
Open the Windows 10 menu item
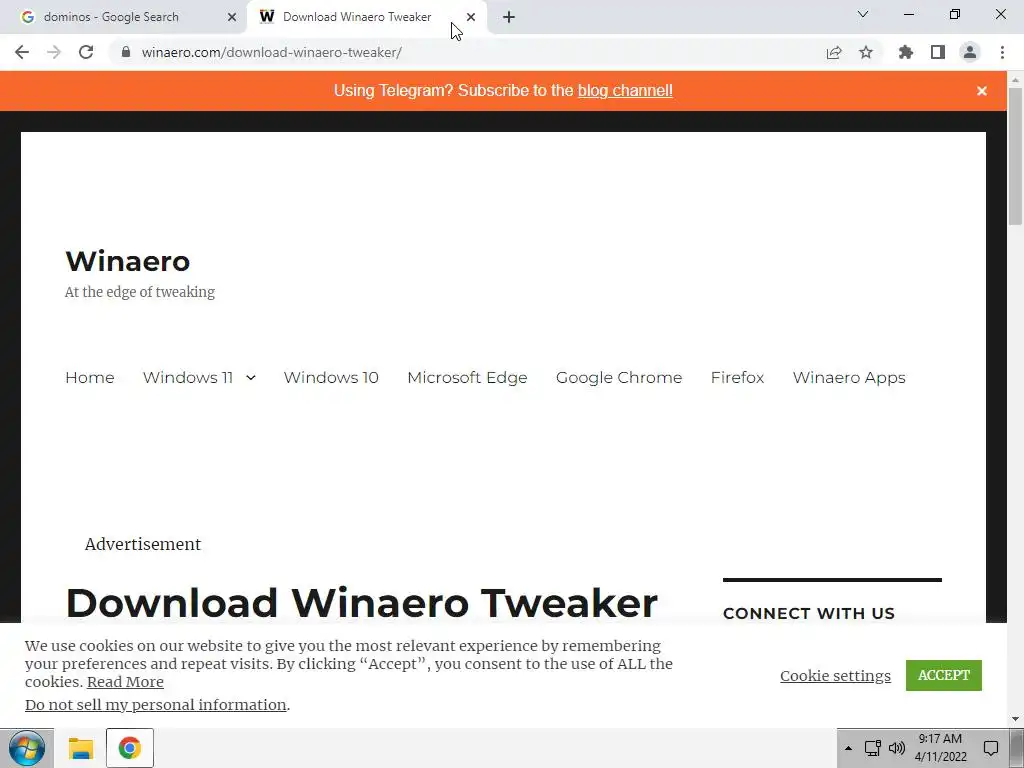pyautogui.click(x=331, y=377)
